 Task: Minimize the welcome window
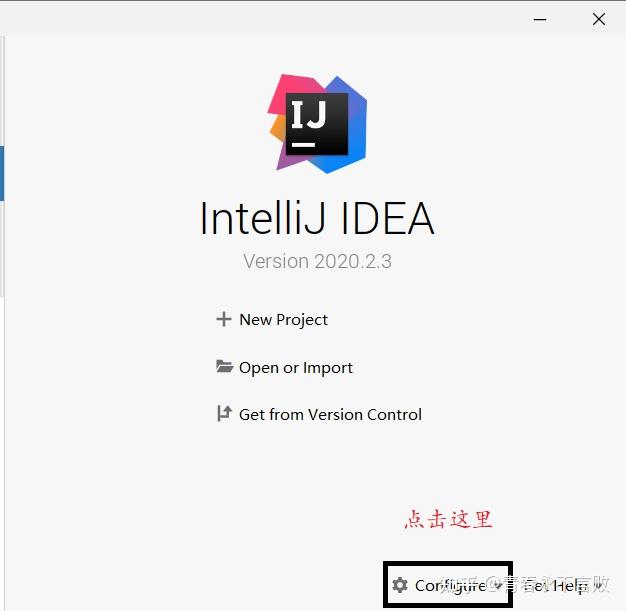tap(540, 19)
